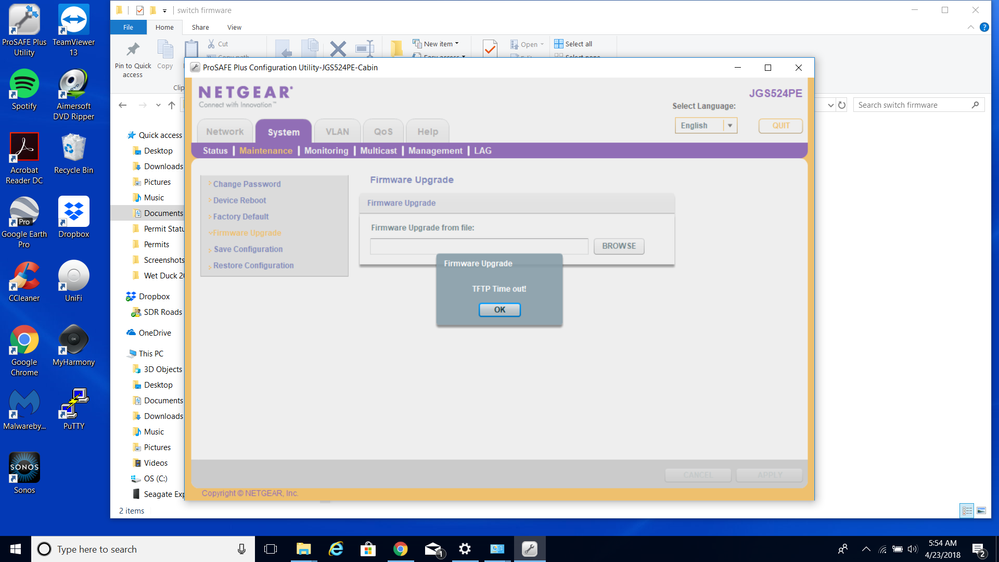Click the BROWSE button for firmware file

pyautogui.click(x=619, y=246)
